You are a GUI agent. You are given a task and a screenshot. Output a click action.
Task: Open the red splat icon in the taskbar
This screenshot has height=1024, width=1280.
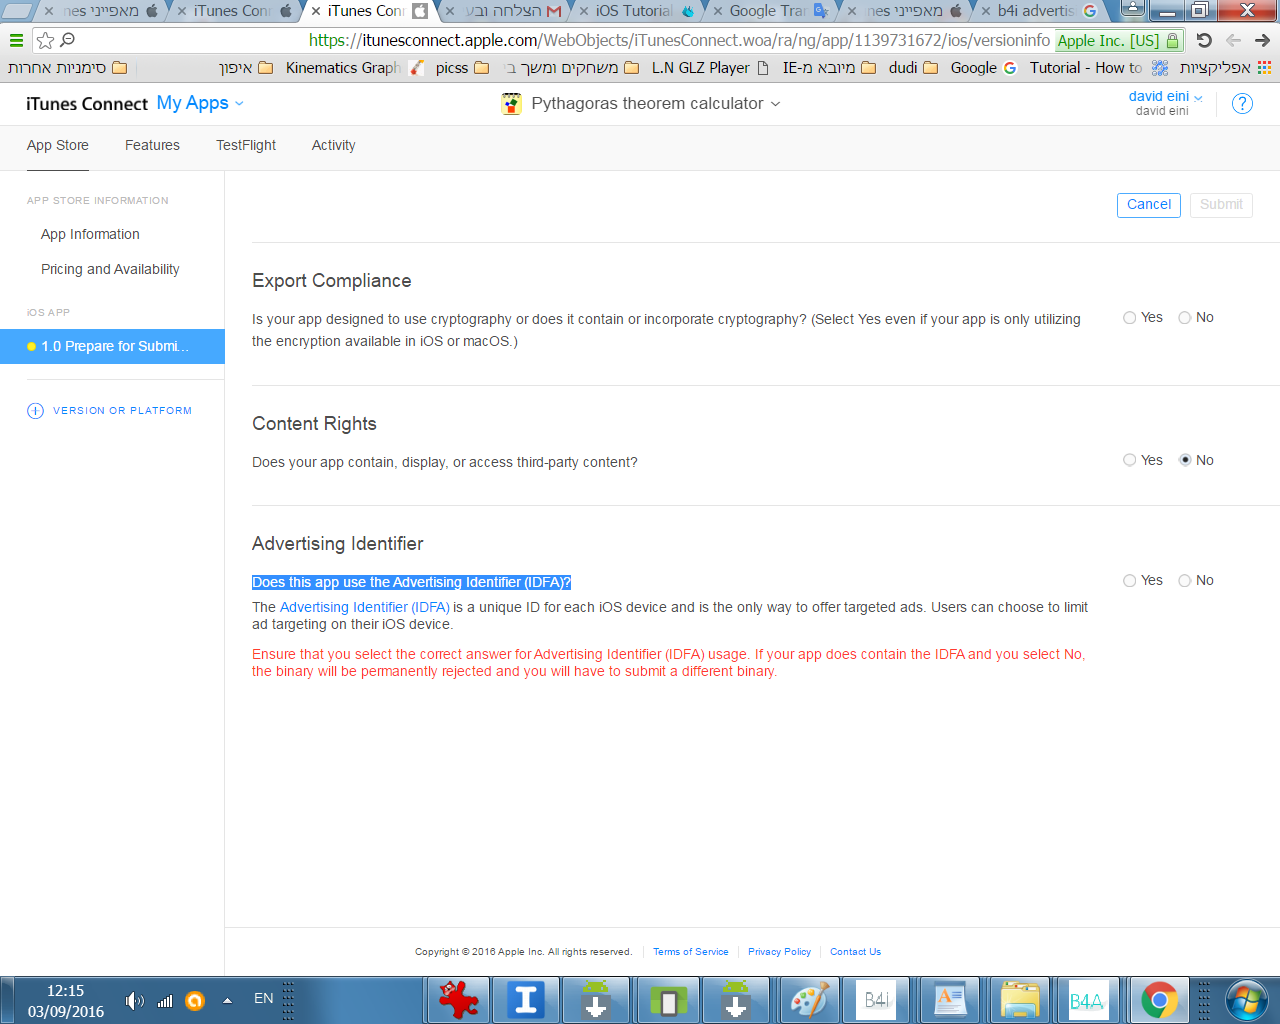click(459, 999)
